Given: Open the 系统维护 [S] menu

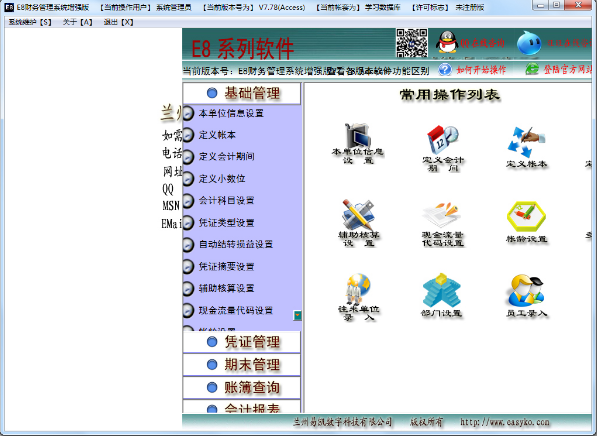Looking at the screenshot, I should [x=30, y=22].
